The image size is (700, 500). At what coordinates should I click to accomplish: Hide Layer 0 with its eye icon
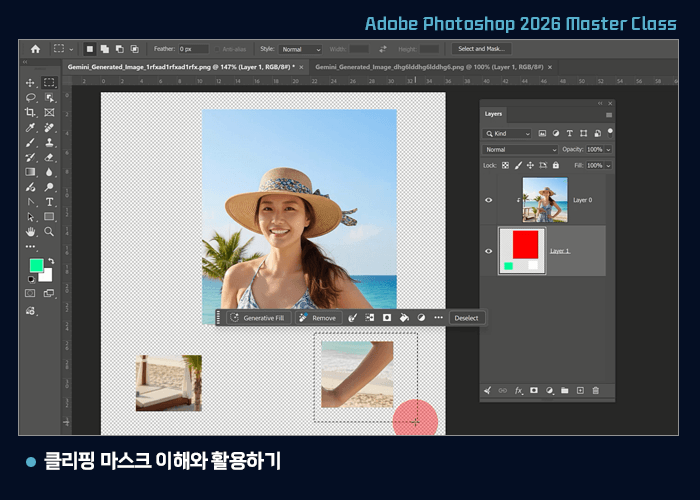(488, 200)
